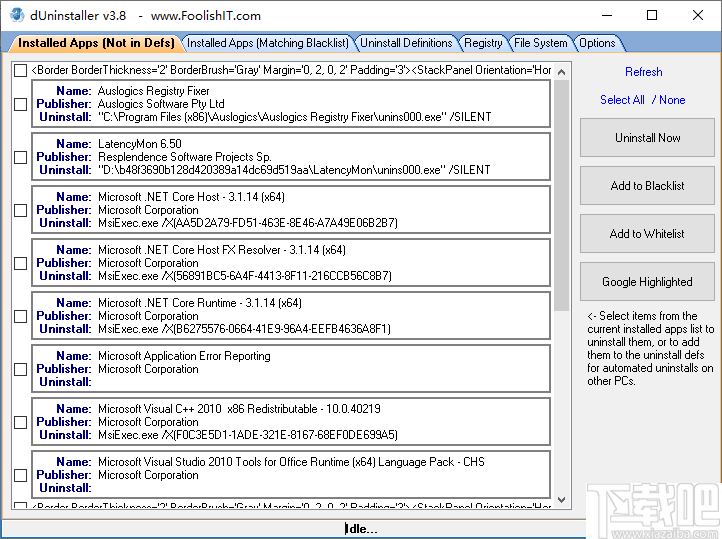Image resolution: width=722 pixels, height=539 pixels.
Task: Check the Microsoft .NET Core Host - 3.1.14 entry
Action: click(x=20, y=210)
